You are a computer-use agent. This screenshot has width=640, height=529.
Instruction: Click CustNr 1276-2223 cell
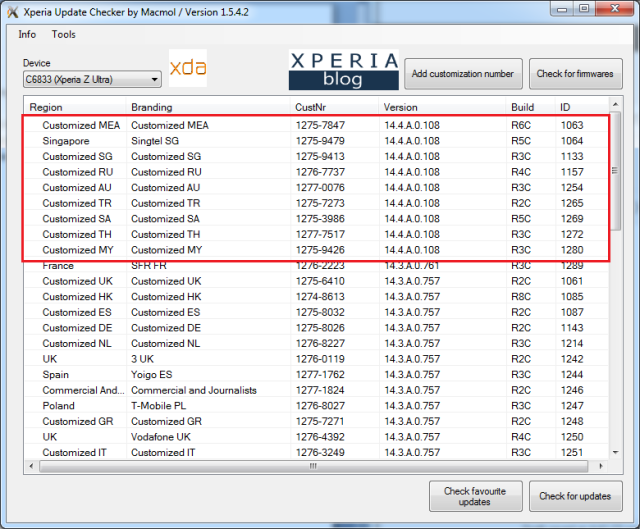coord(320,266)
